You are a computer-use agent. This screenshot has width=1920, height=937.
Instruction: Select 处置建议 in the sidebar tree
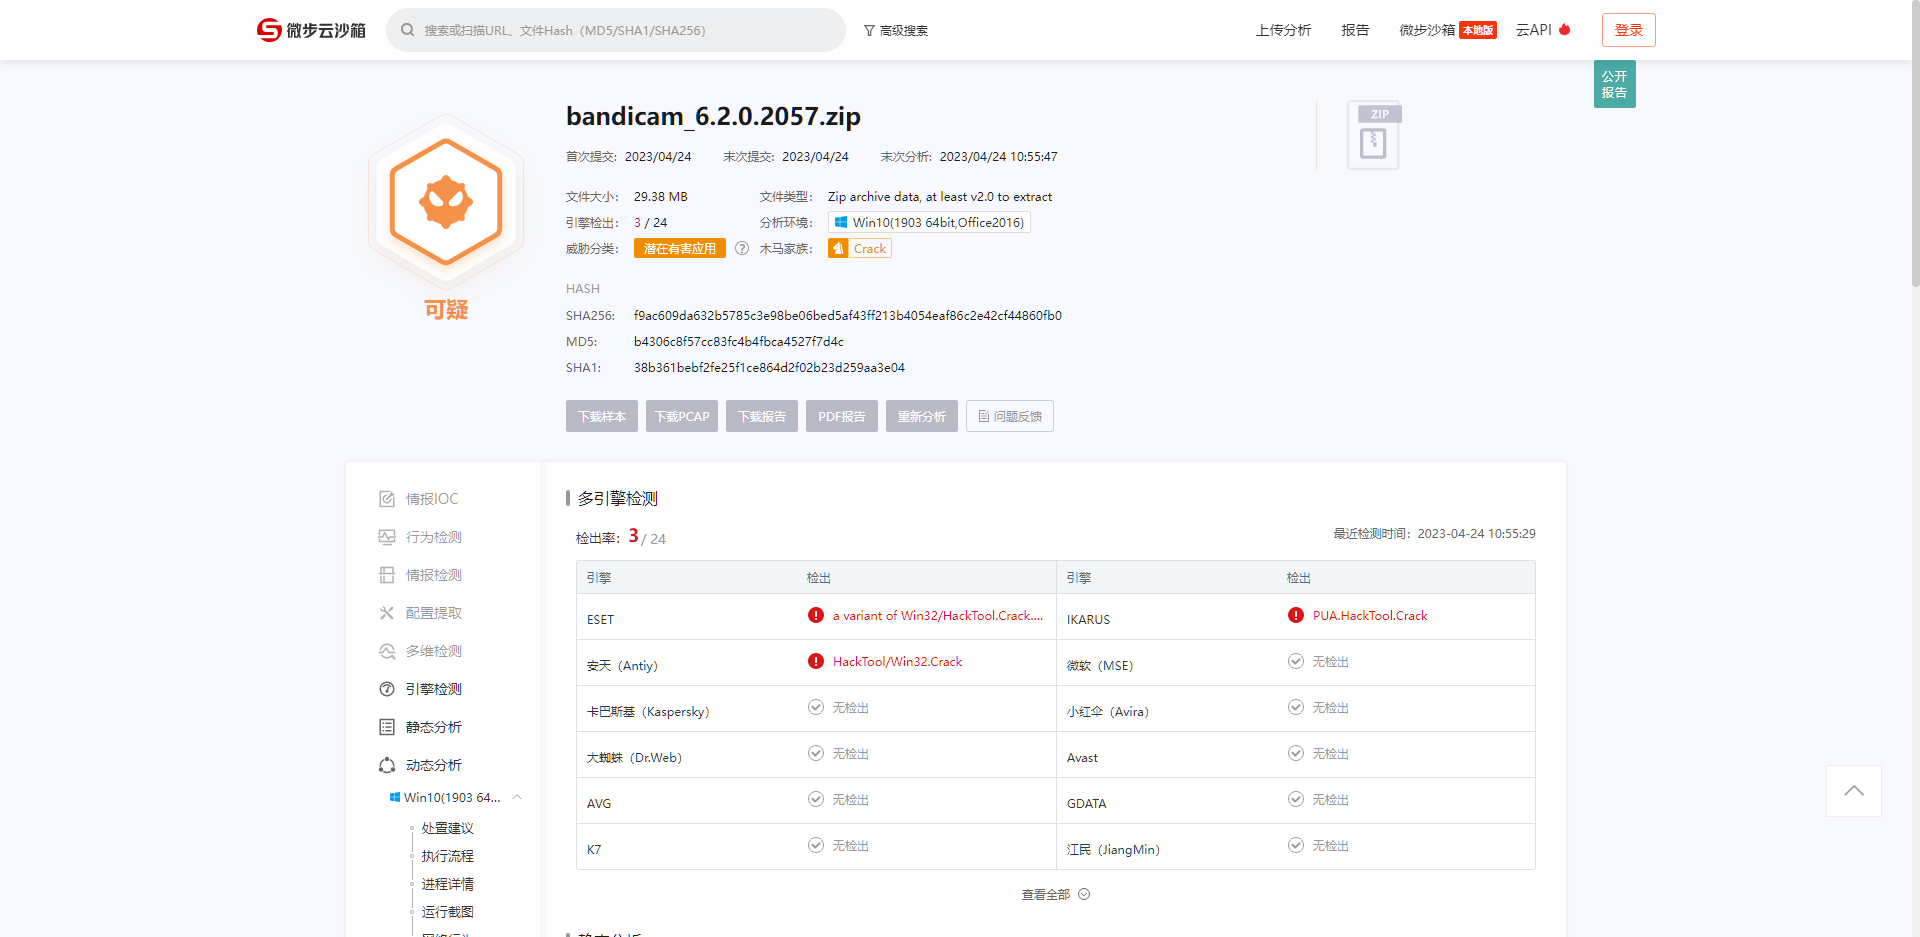[448, 828]
